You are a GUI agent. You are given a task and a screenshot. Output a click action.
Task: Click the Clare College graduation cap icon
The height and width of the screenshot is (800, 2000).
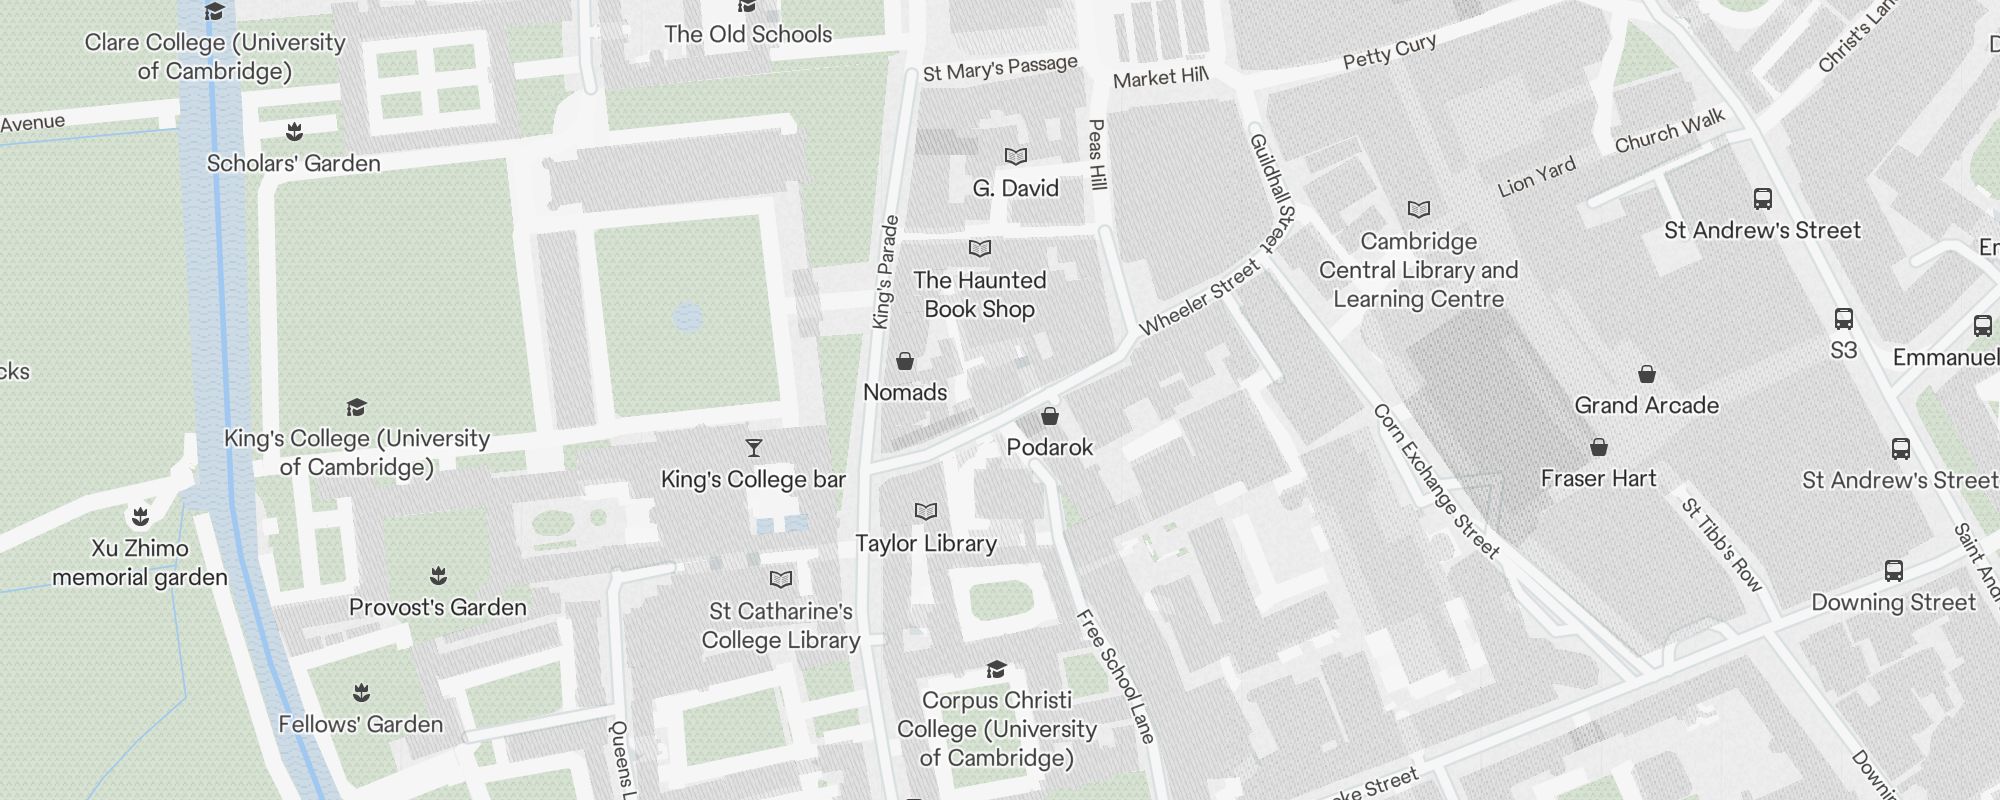tap(214, 11)
